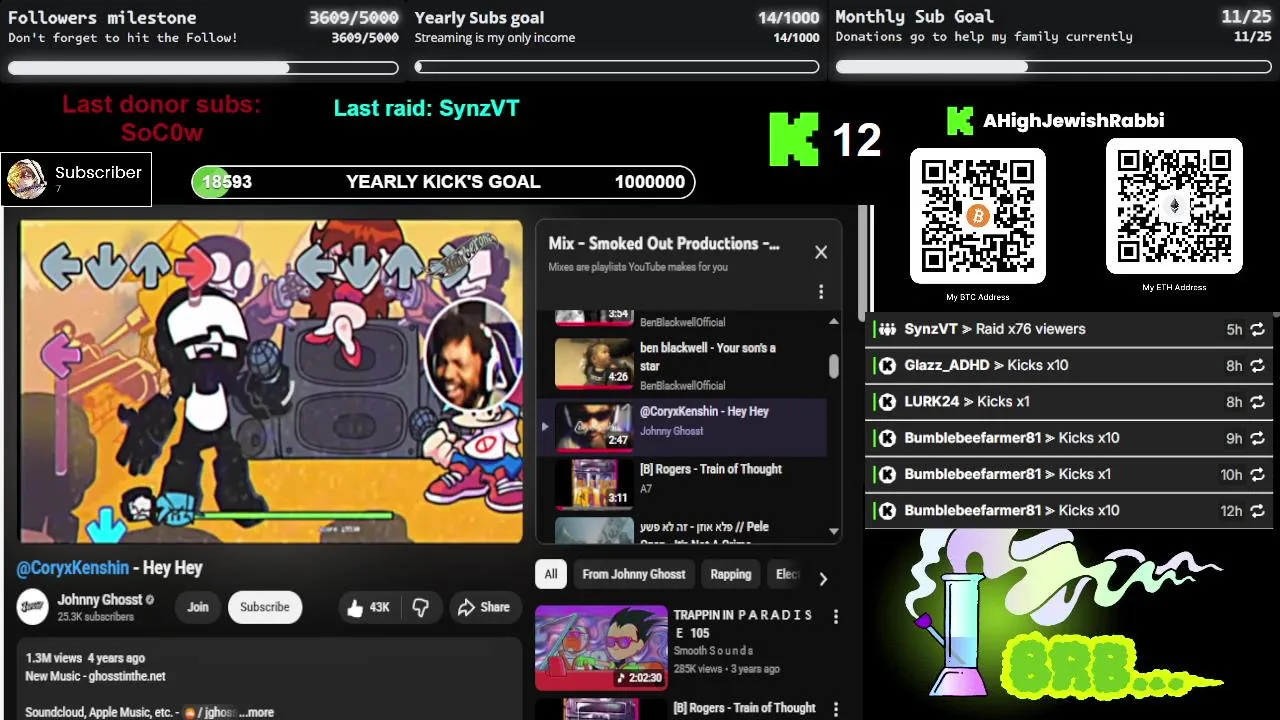This screenshot has width=1280, height=720.
Task: Click the 43K likes count
Action: pyautogui.click(x=380, y=607)
